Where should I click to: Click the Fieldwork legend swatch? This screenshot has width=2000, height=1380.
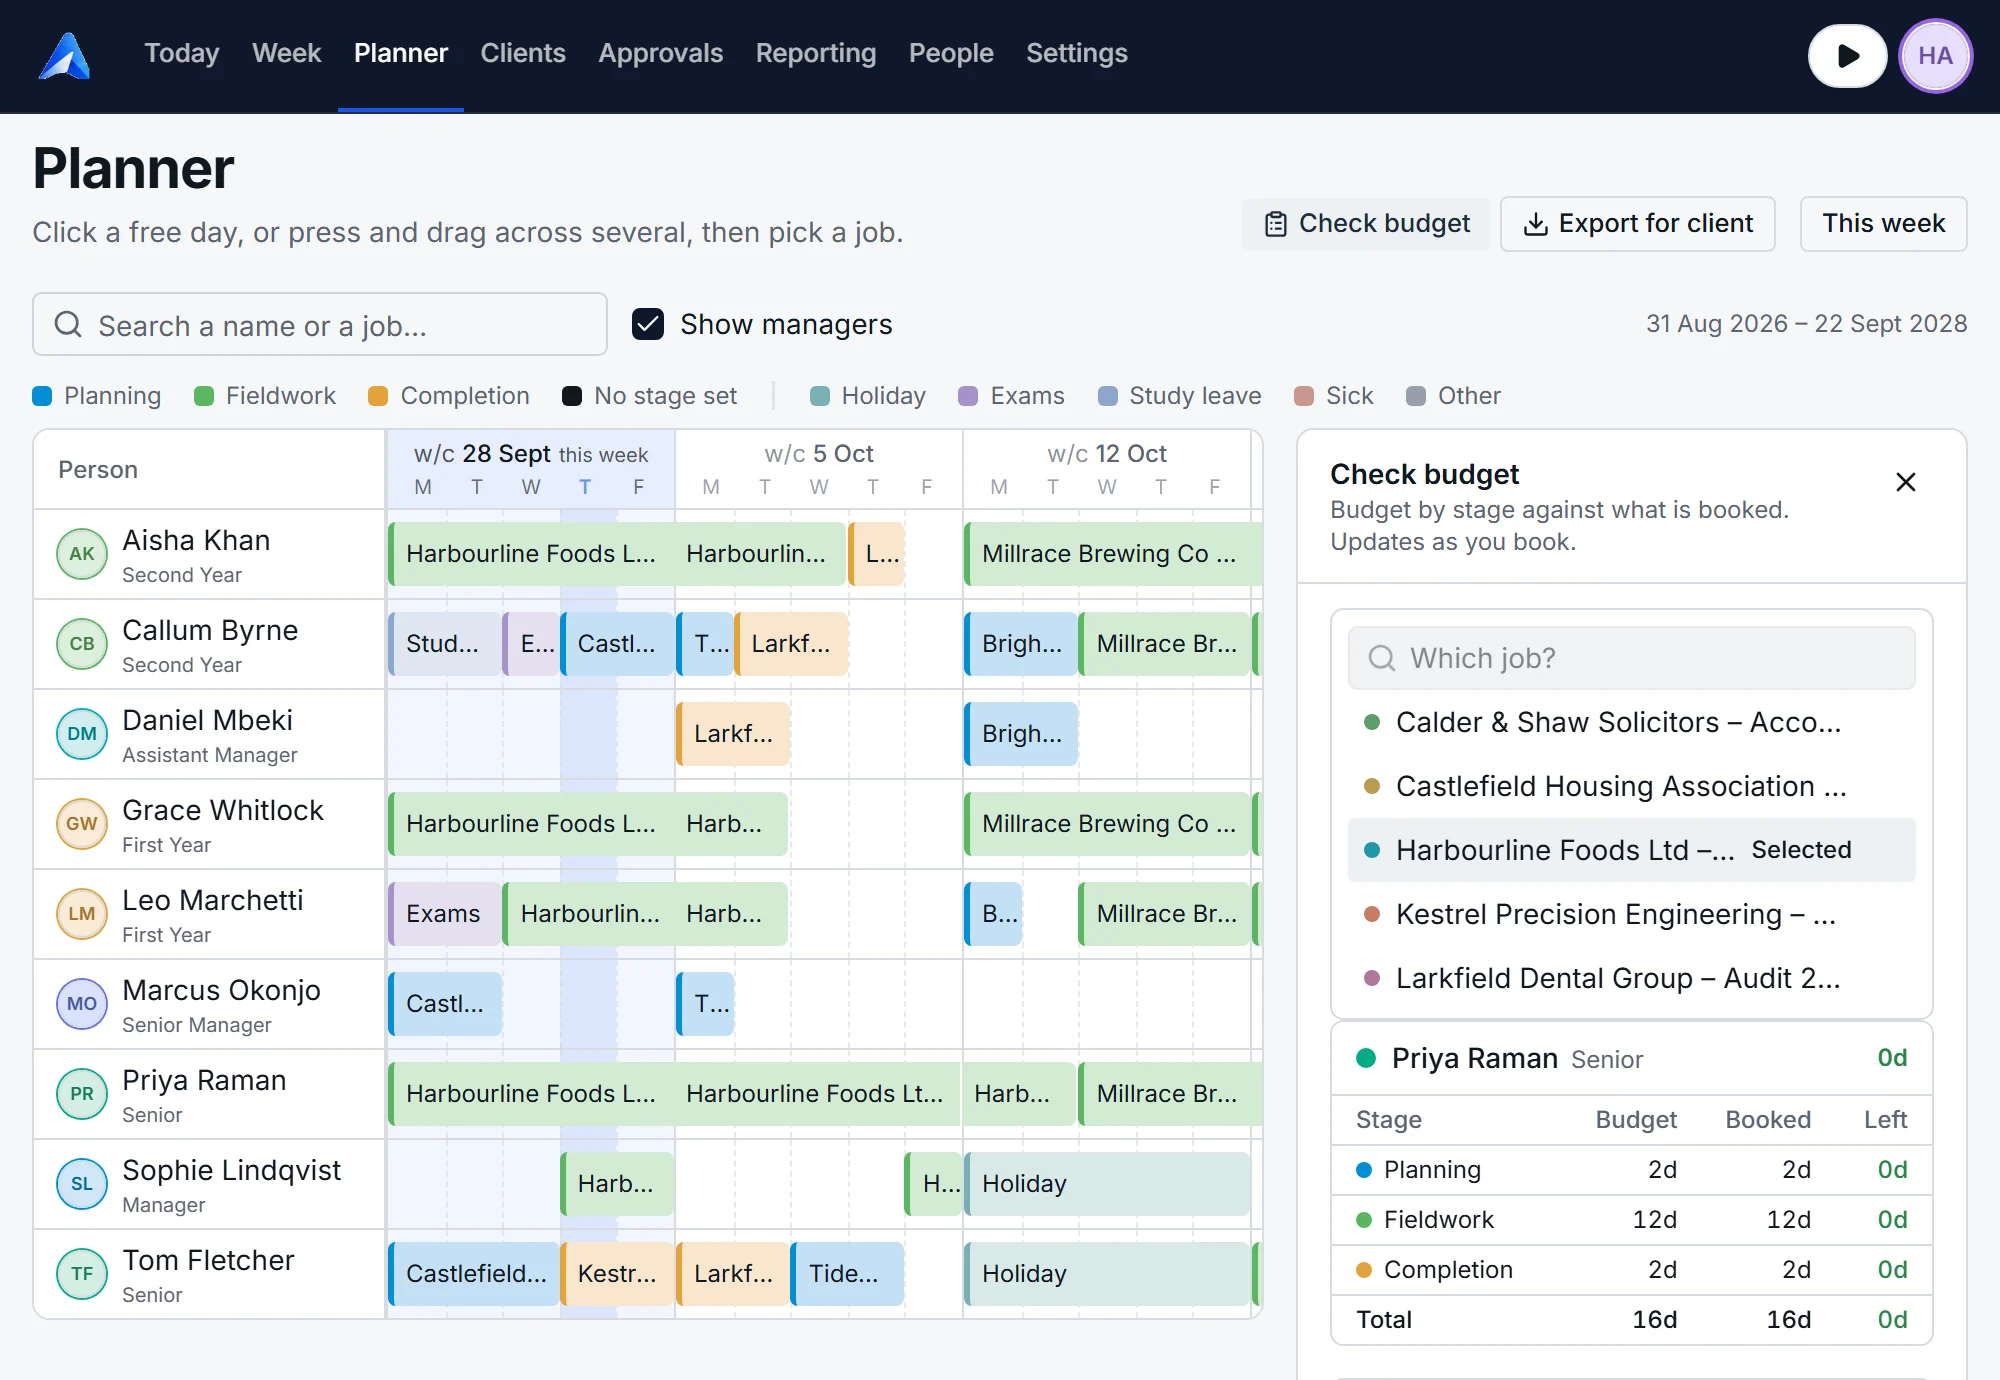point(204,396)
